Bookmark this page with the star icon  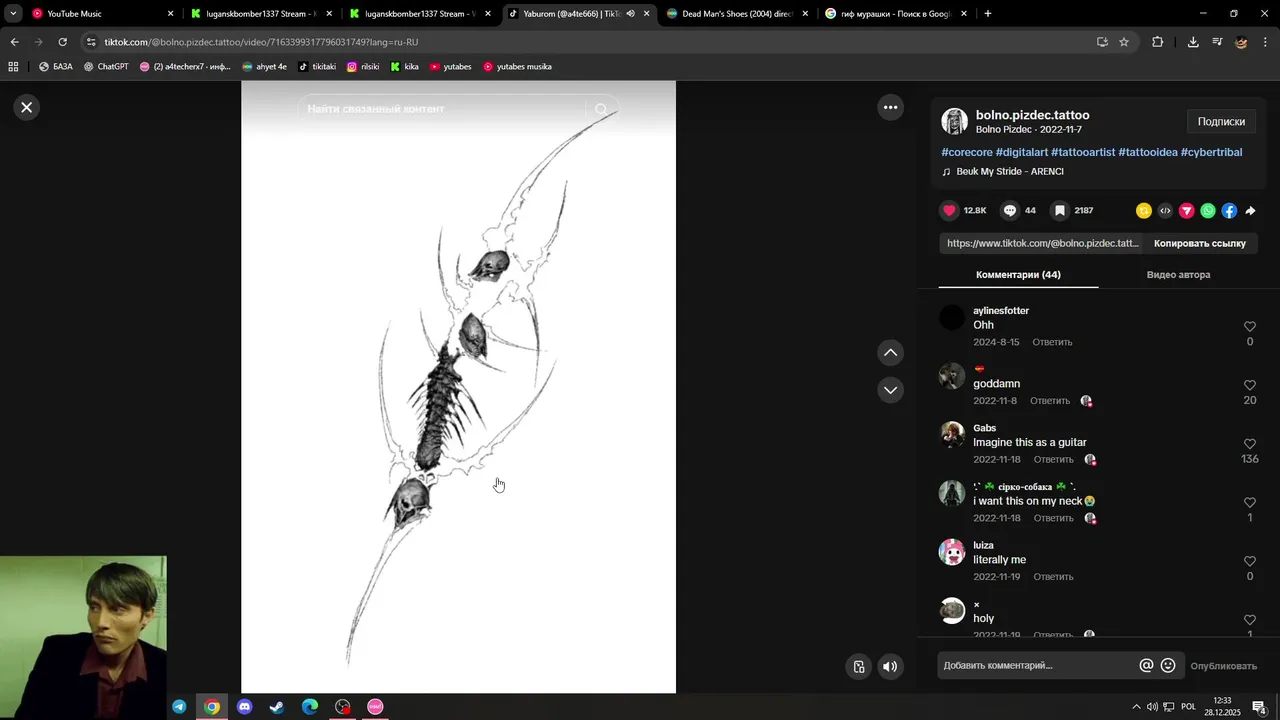pyautogui.click(x=1124, y=42)
